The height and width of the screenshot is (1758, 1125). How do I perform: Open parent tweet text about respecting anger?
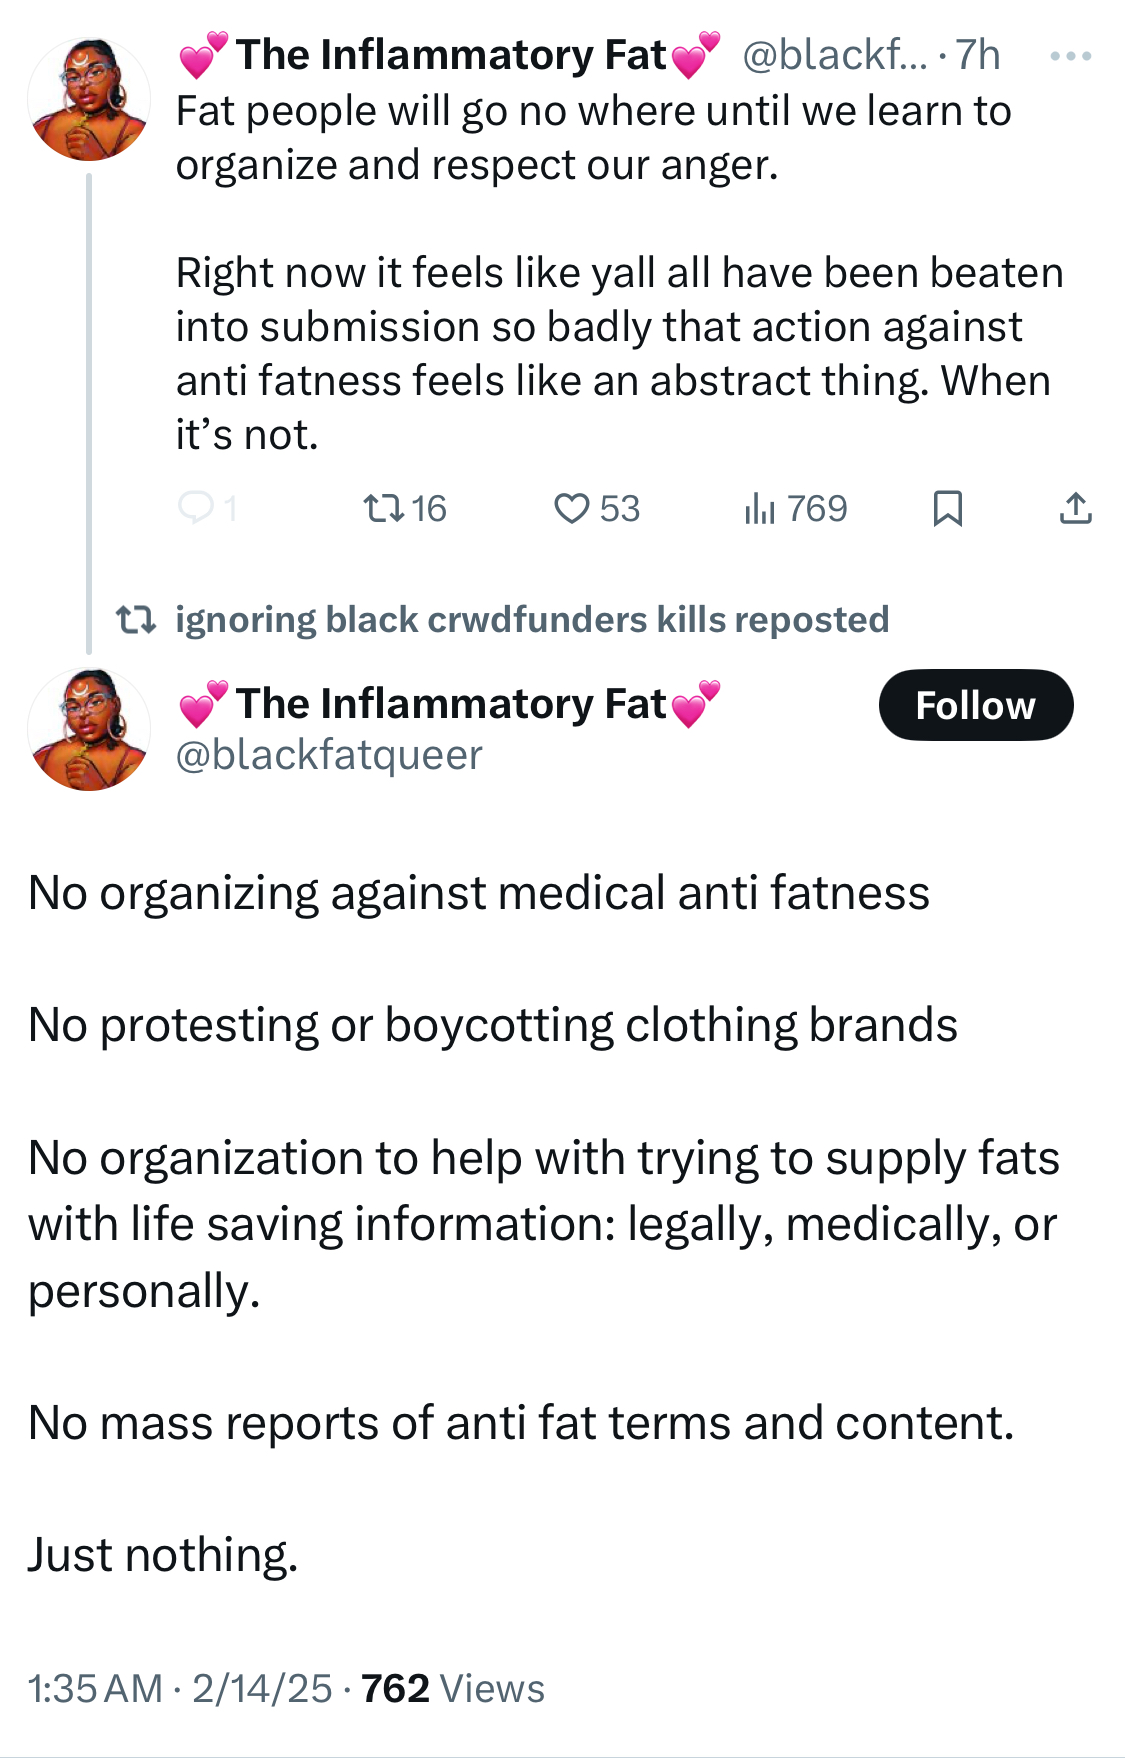593,138
